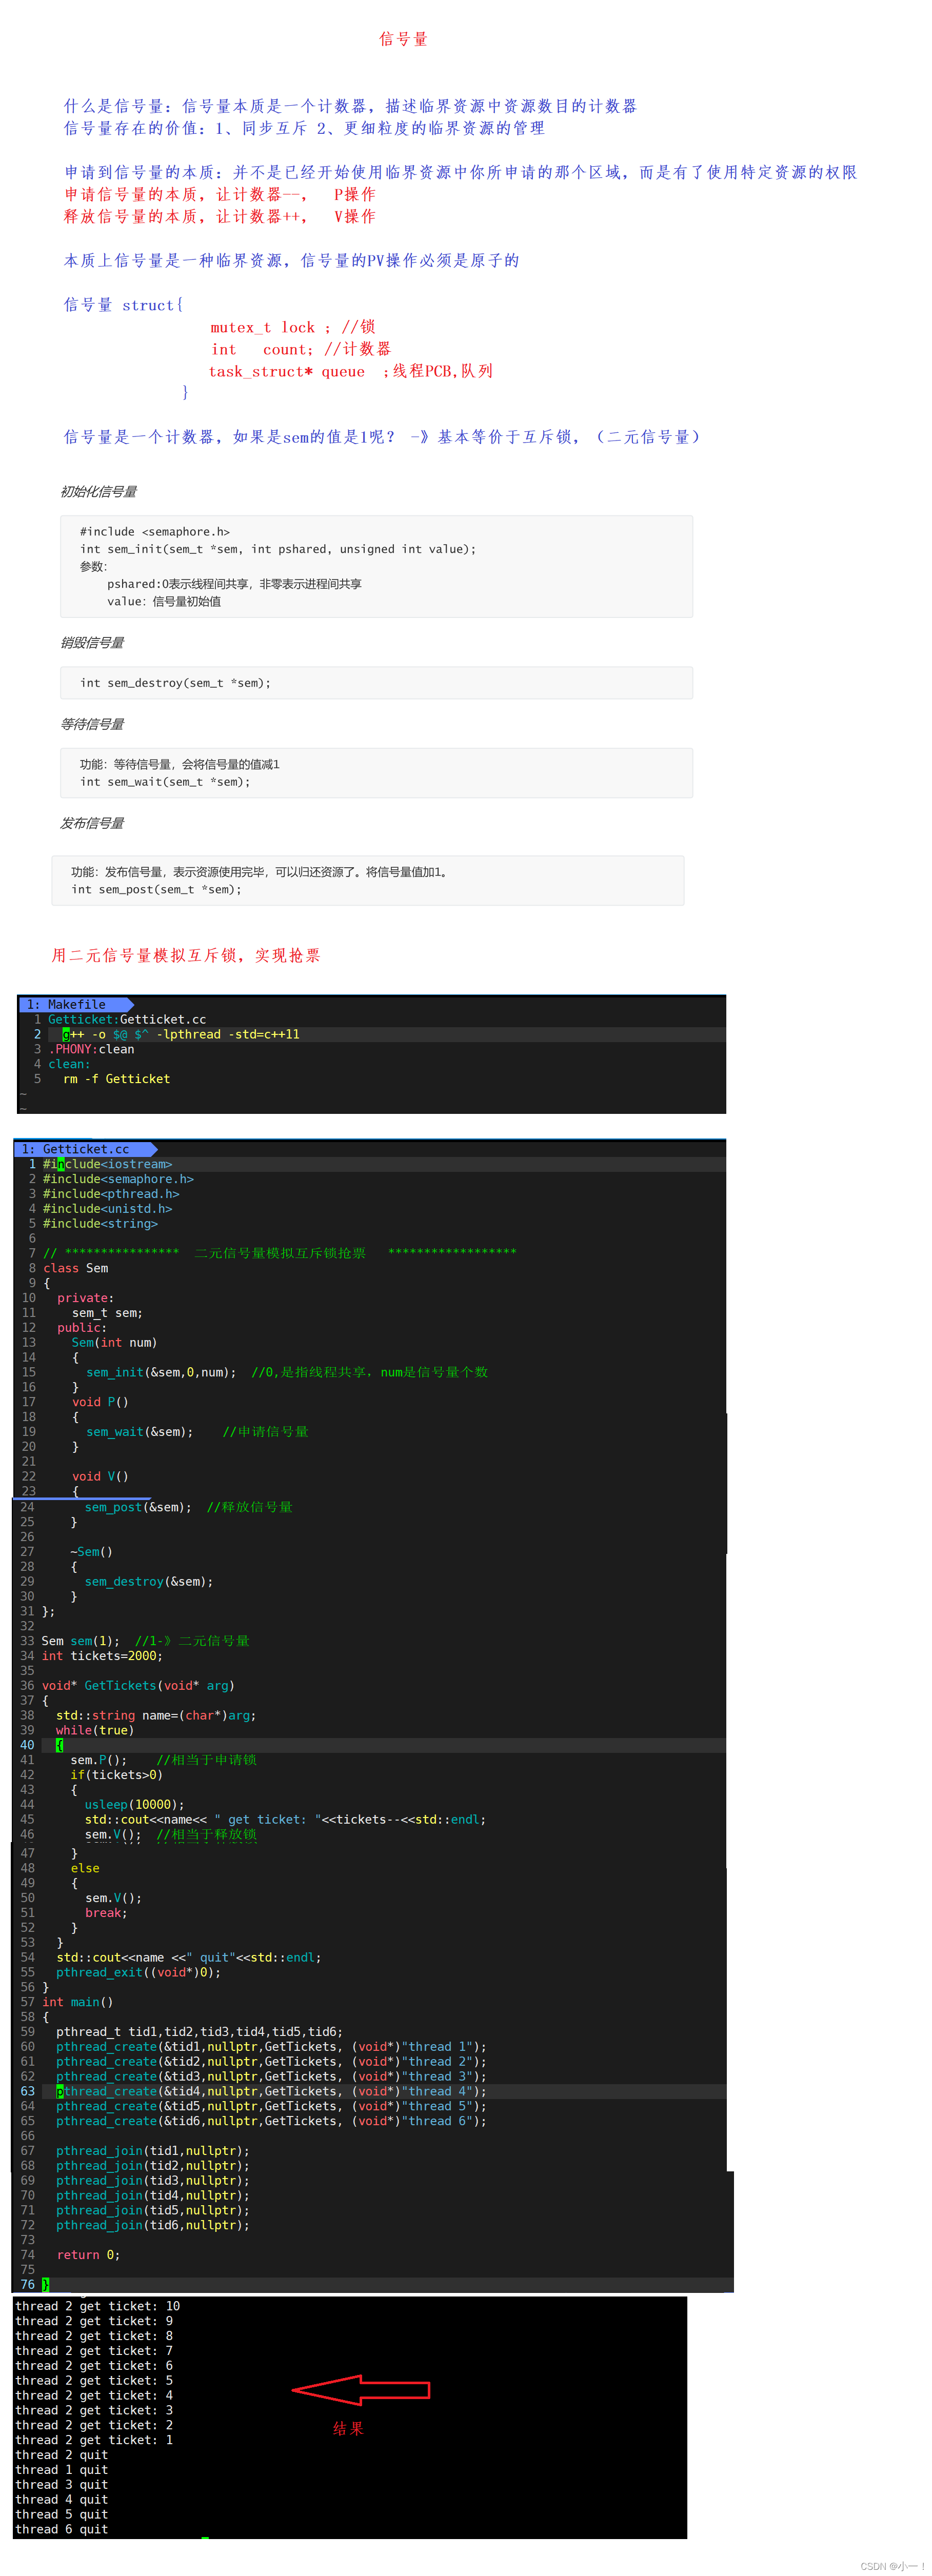932x2576 pixels.
Task: Click the '销毁信号量' heading
Action: 92,642
